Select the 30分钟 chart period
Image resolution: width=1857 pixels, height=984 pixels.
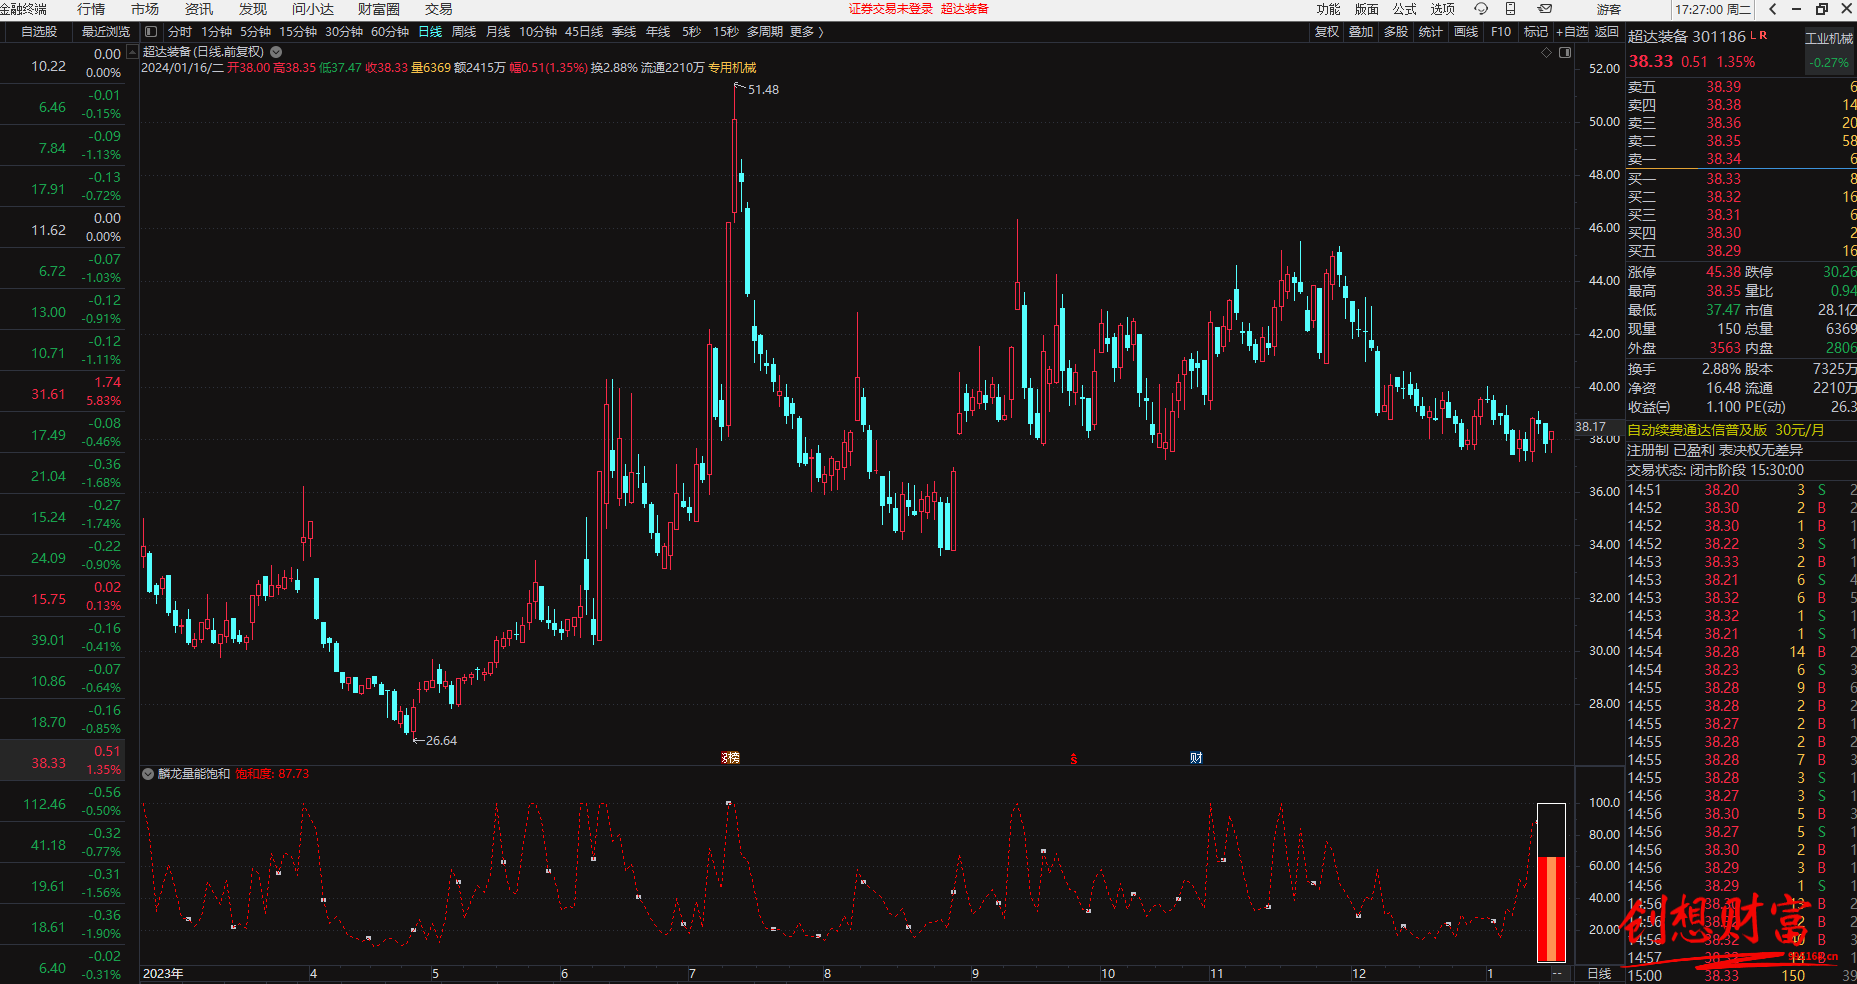pos(344,32)
